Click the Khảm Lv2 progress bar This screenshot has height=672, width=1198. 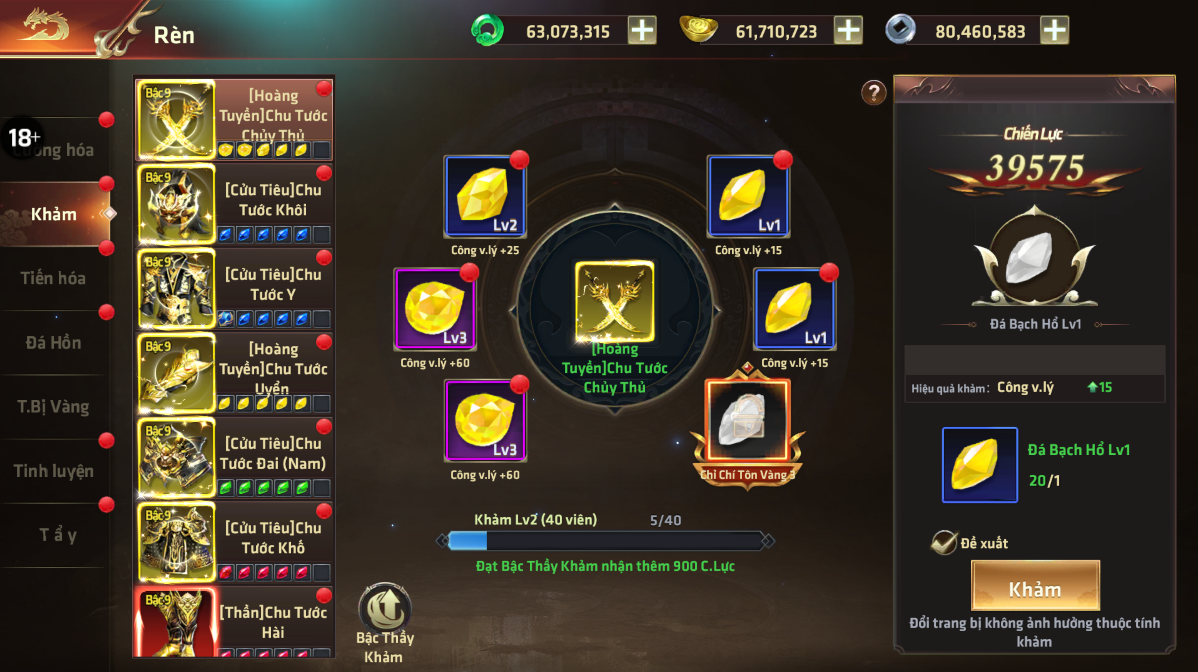pos(605,541)
